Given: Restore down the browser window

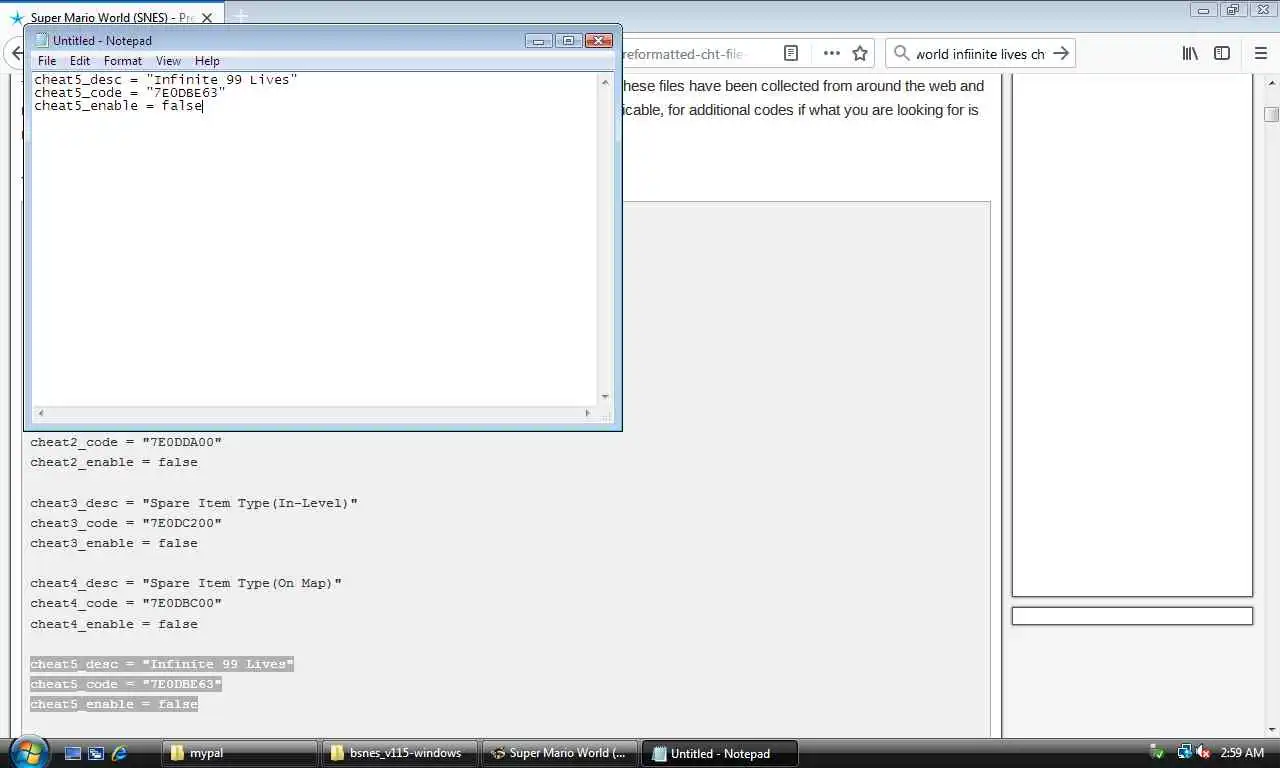Looking at the screenshot, I should point(1232,10).
